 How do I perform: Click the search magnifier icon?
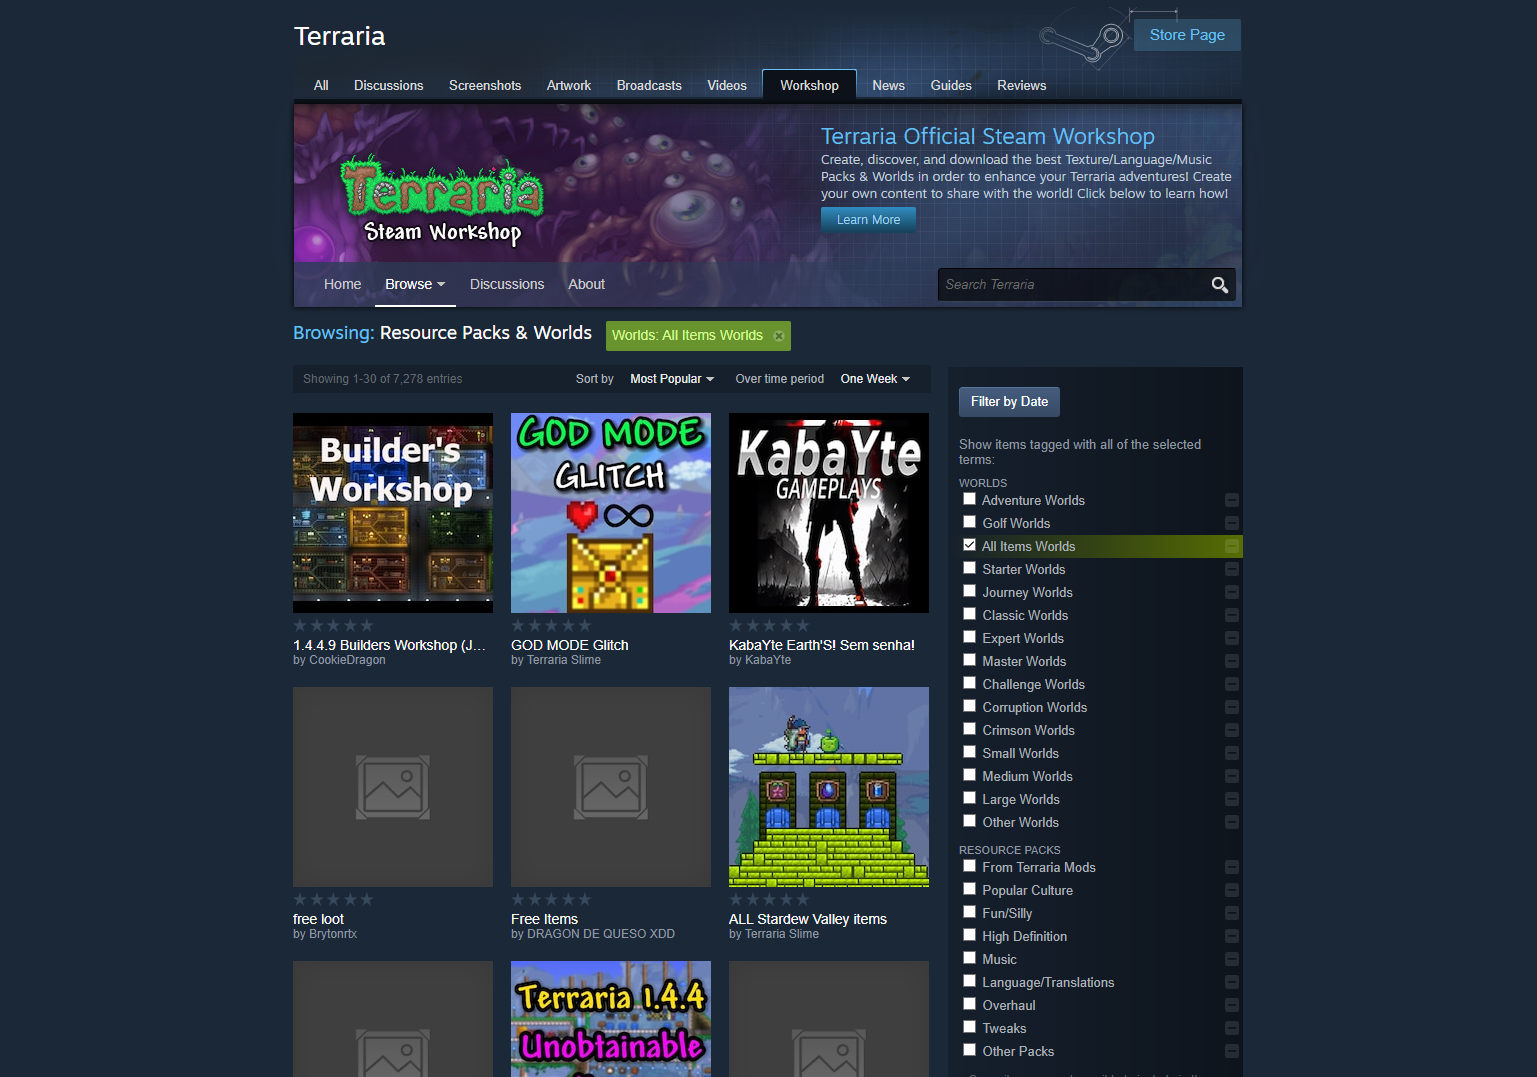coord(1219,285)
